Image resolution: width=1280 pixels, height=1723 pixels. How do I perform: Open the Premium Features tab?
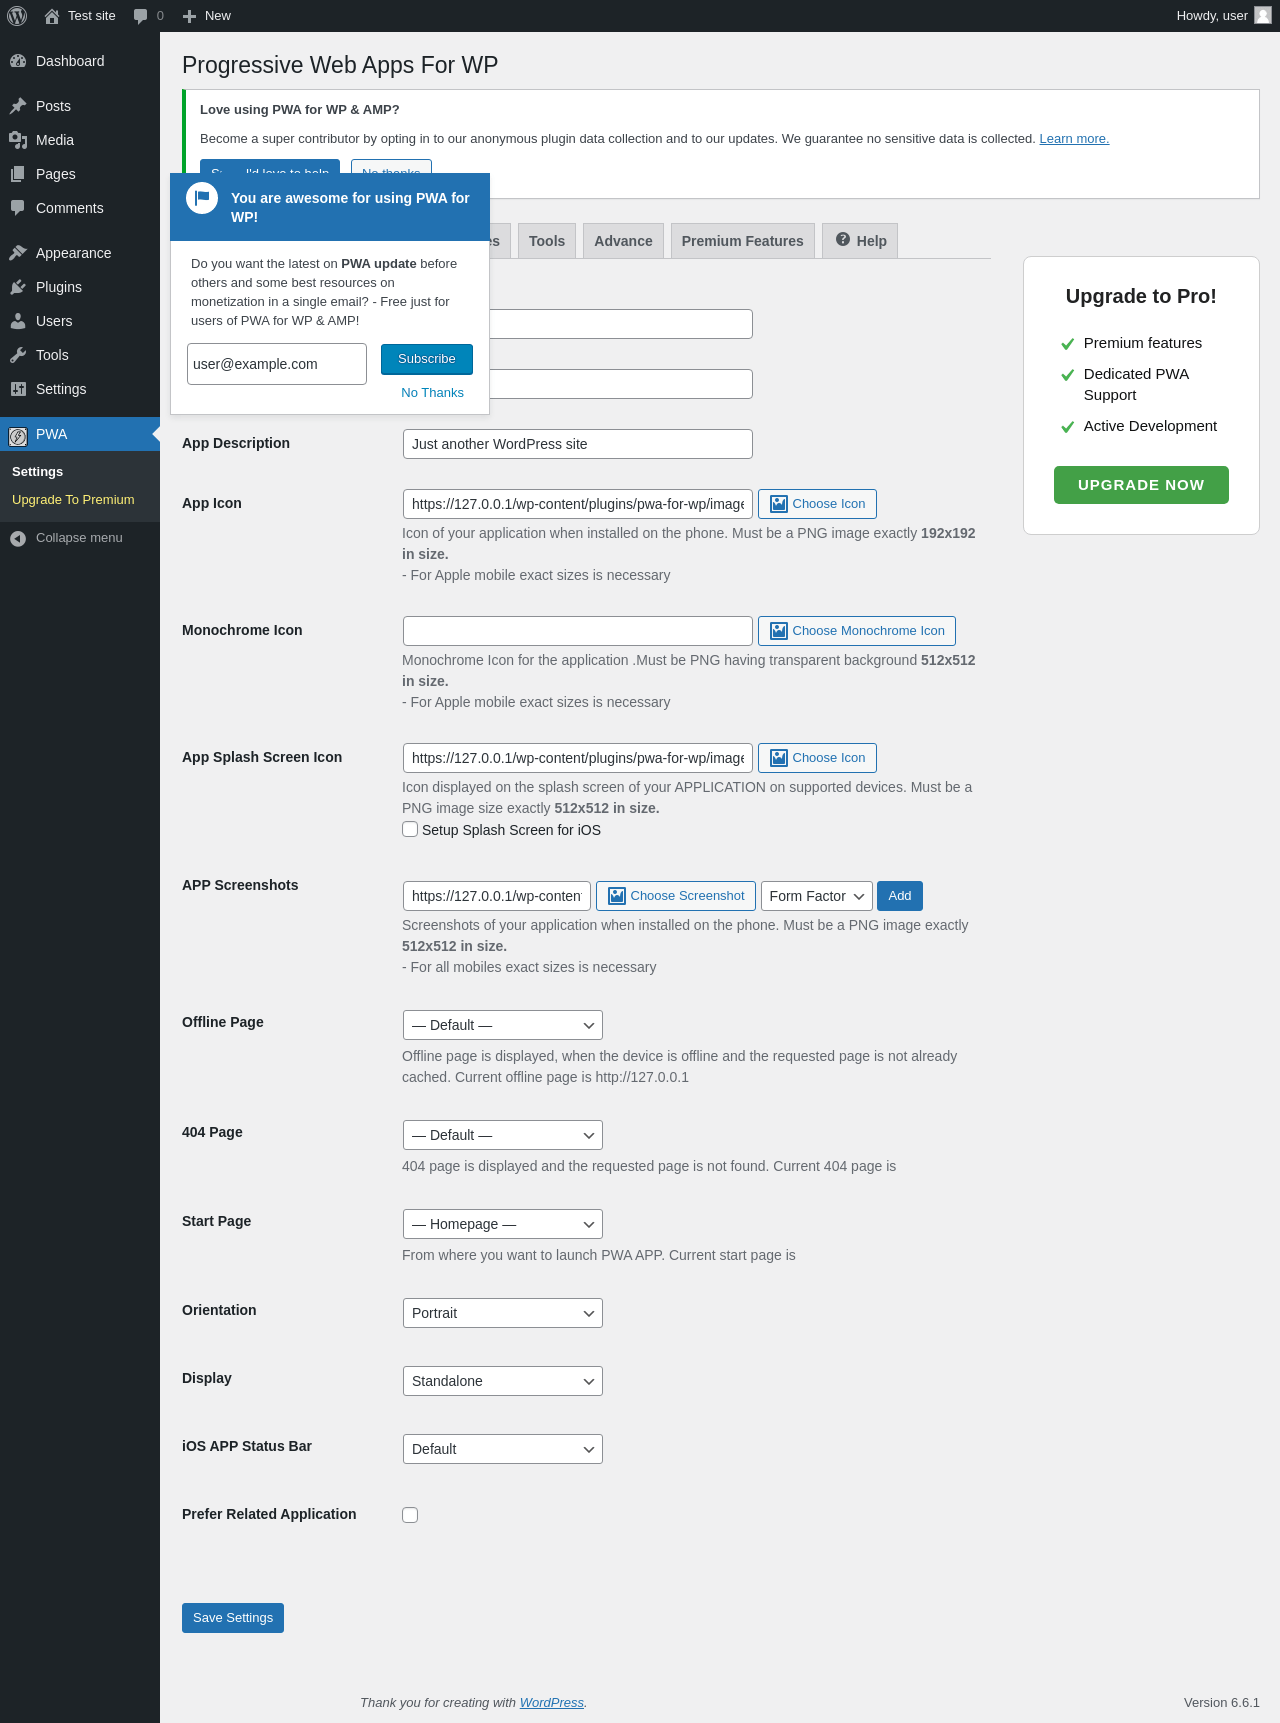743,241
